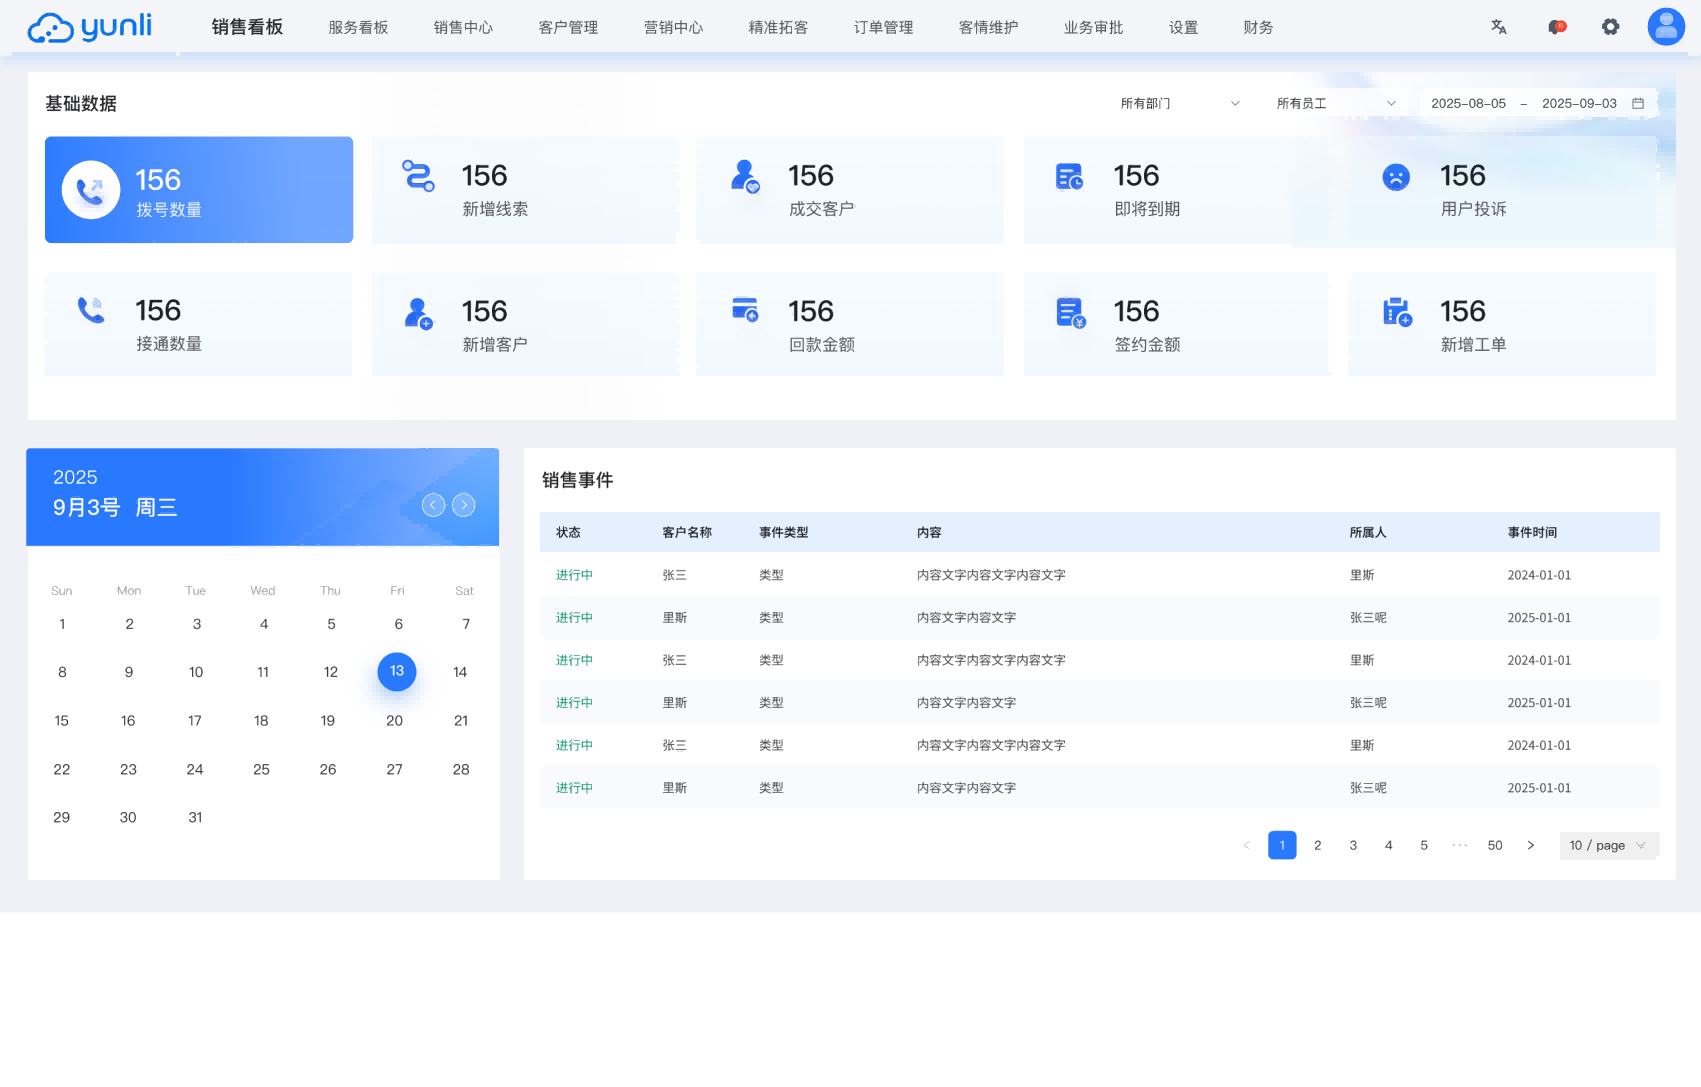Select day 20 on the calendar
Image resolution: width=1701 pixels, height=1087 pixels.
tap(394, 720)
